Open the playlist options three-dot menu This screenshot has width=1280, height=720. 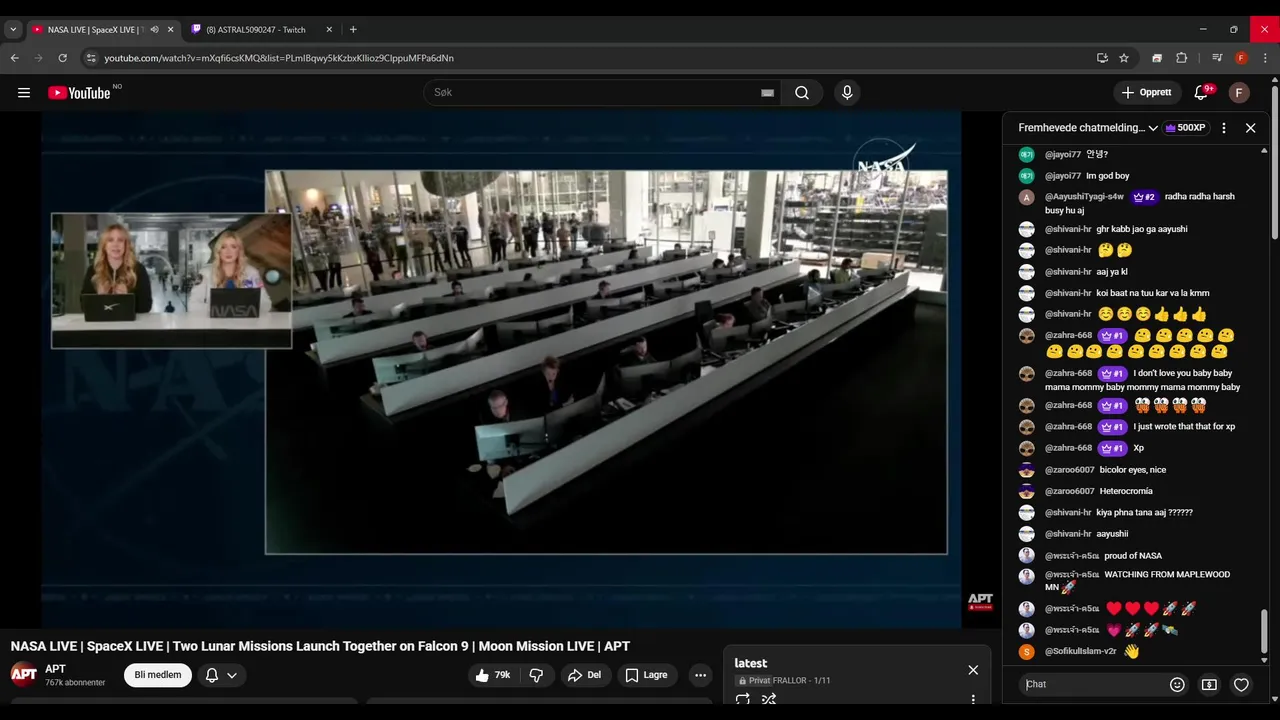973,699
